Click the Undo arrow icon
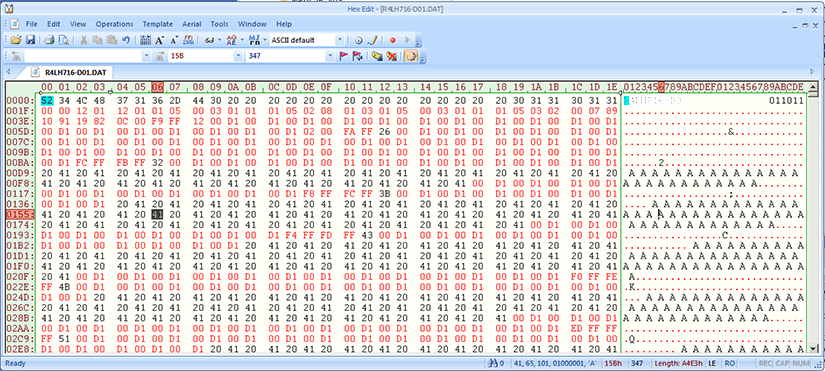825x371 pixels. click(126, 40)
